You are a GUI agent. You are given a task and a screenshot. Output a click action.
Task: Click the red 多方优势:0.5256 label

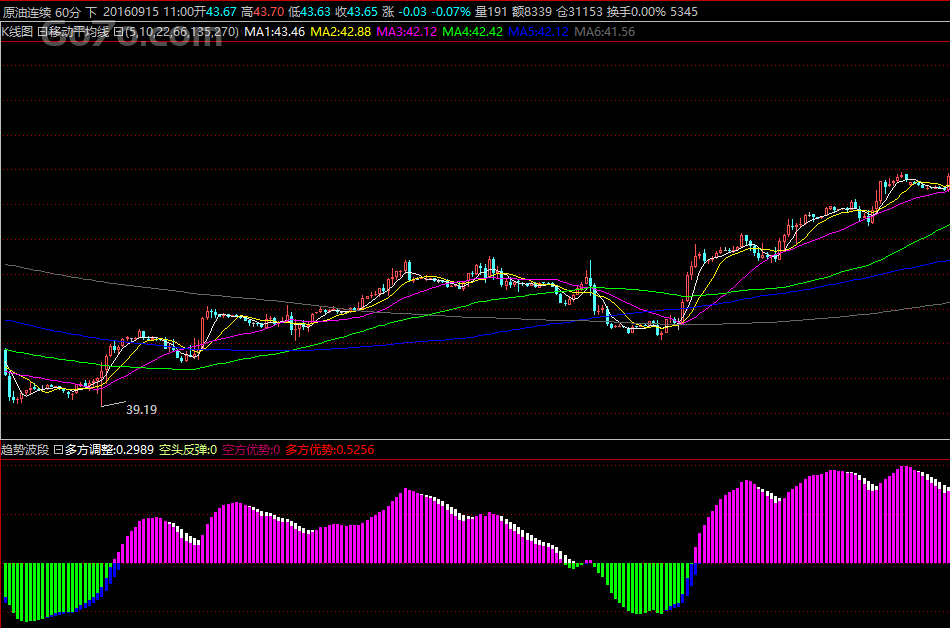(x=329, y=450)
